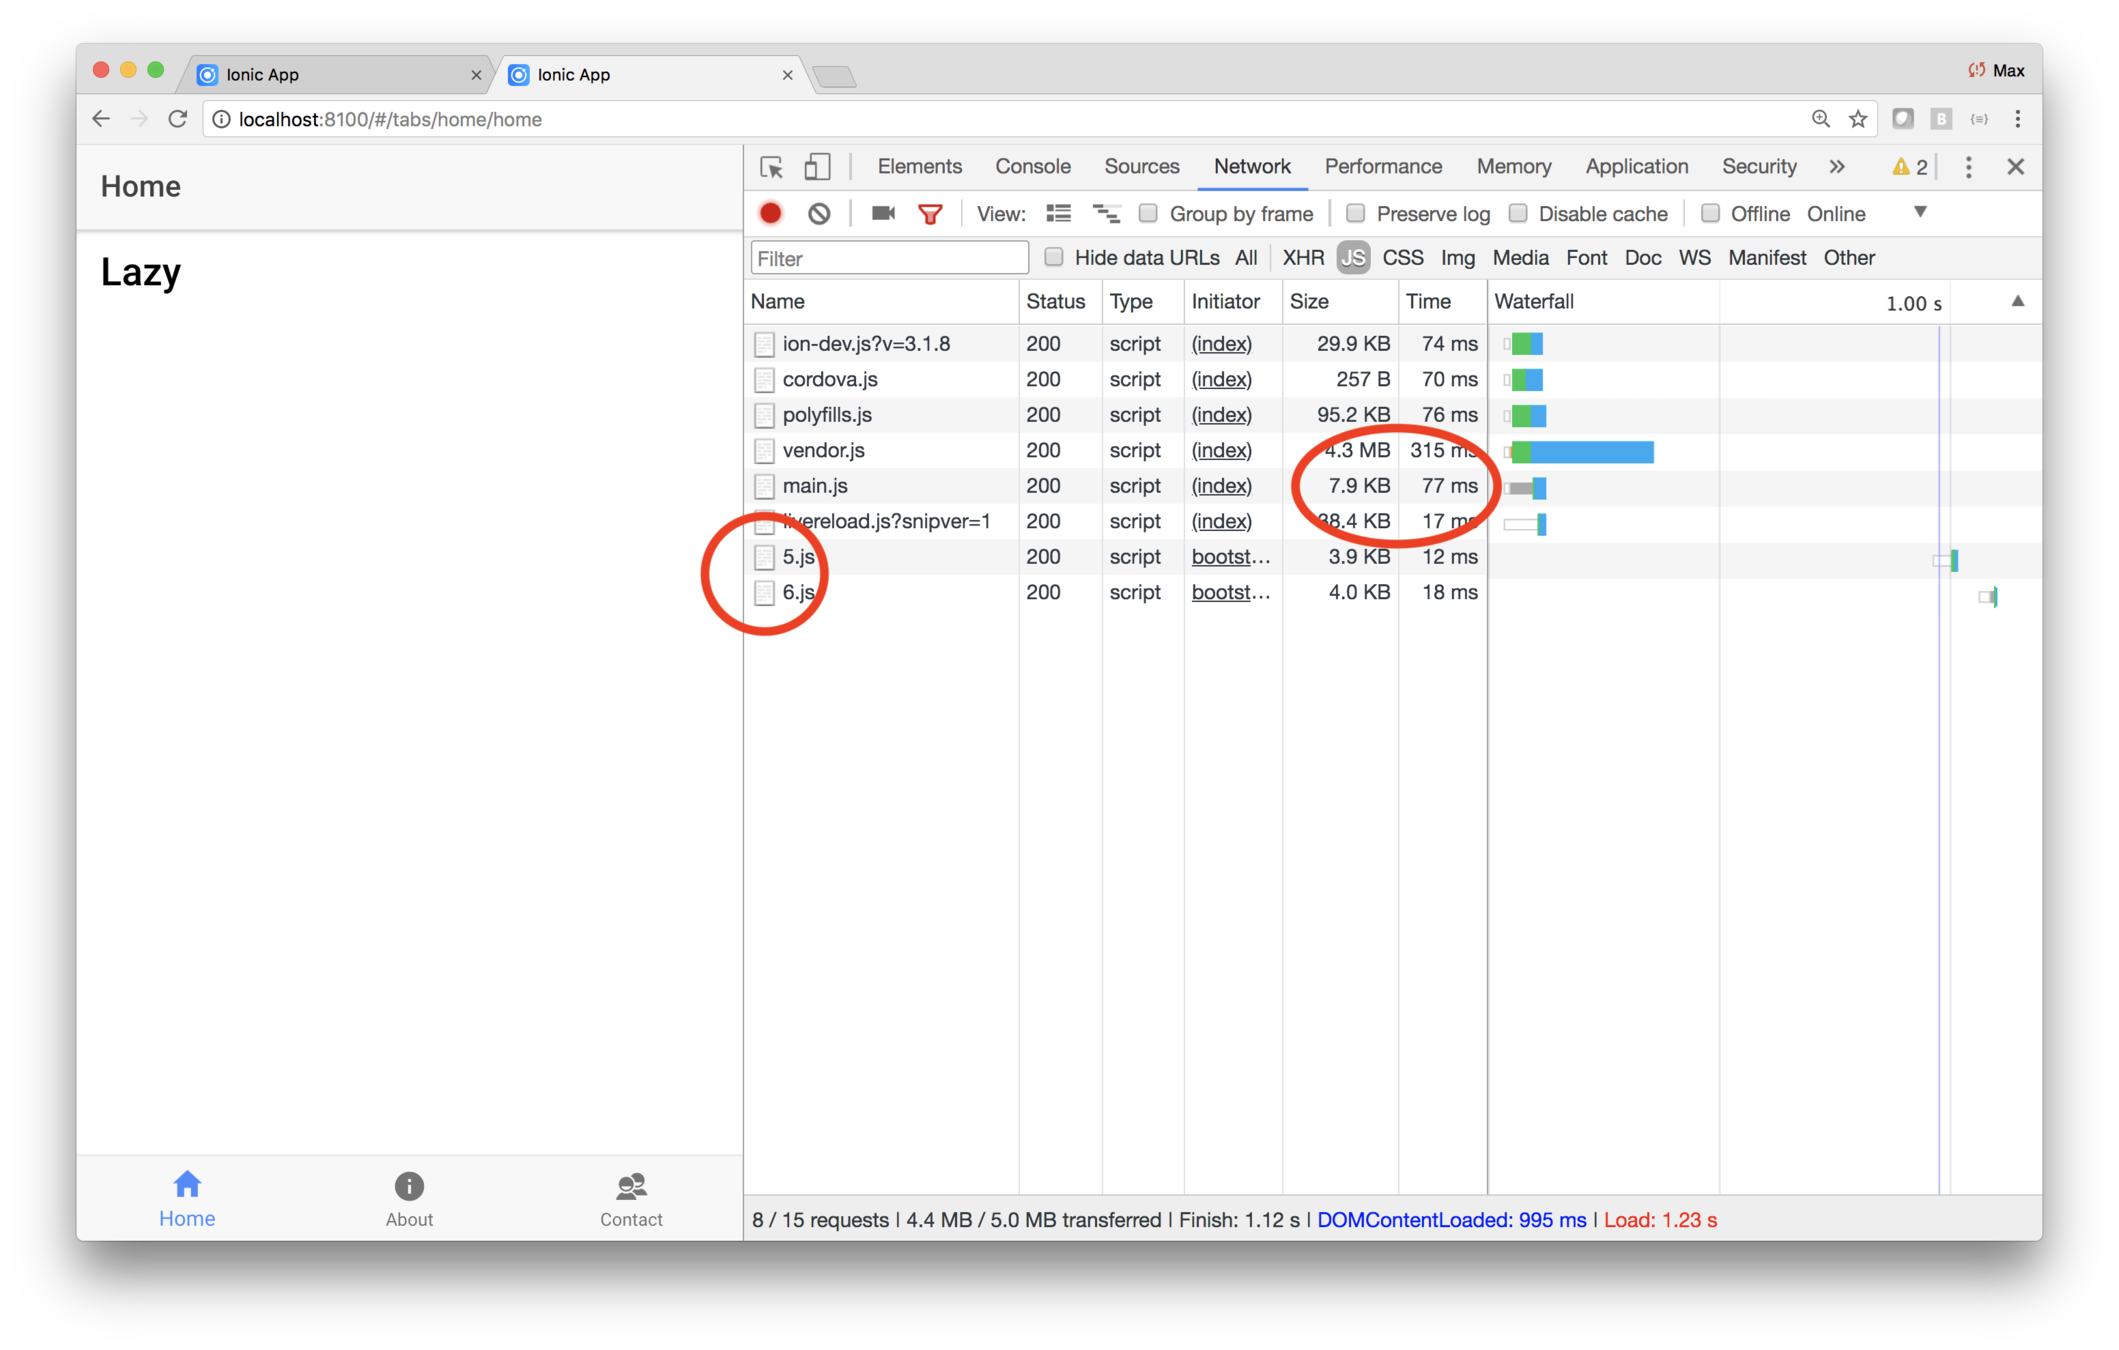
Task: Expand more DevTools tabs chevron
Action: click(x=1836, y=167)
